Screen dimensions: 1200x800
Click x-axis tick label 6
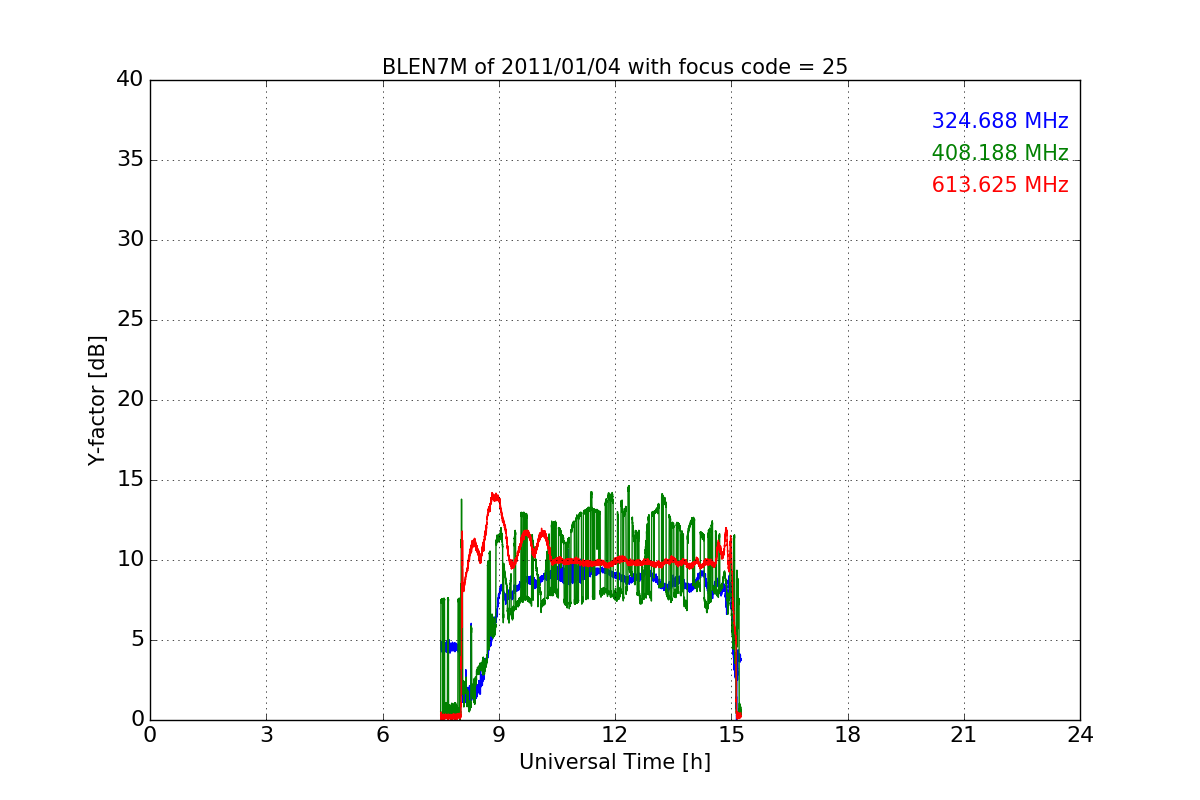point(382,735)
